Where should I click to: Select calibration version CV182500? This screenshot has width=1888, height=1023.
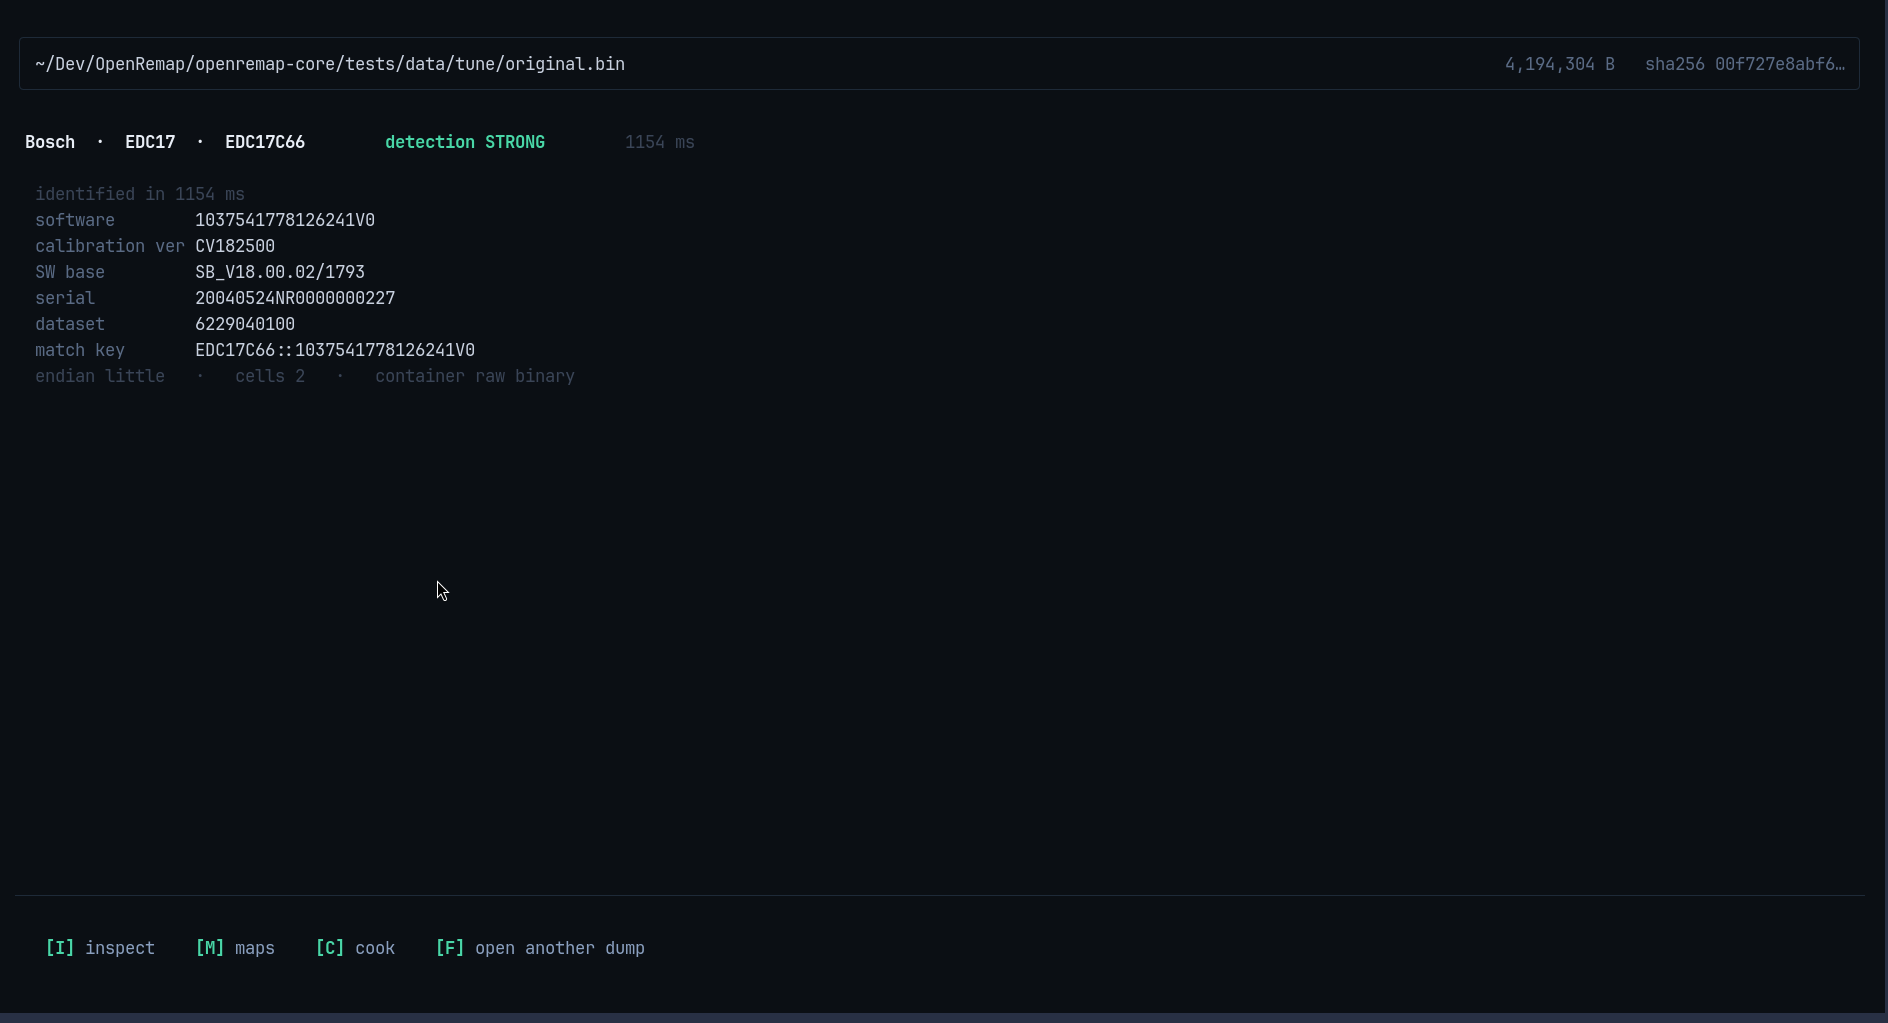pos(235,246)
